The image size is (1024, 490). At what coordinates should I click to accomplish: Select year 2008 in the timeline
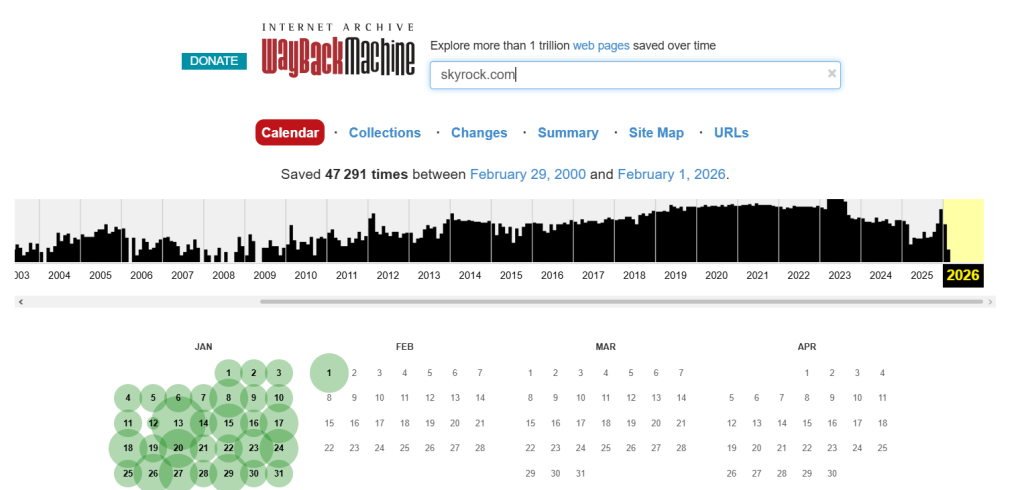point(223,276)
